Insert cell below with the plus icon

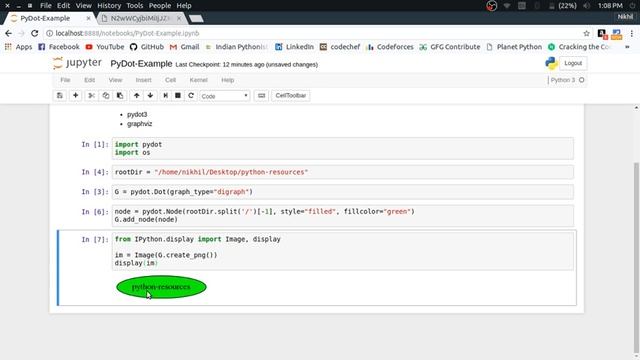click(76, 96)
